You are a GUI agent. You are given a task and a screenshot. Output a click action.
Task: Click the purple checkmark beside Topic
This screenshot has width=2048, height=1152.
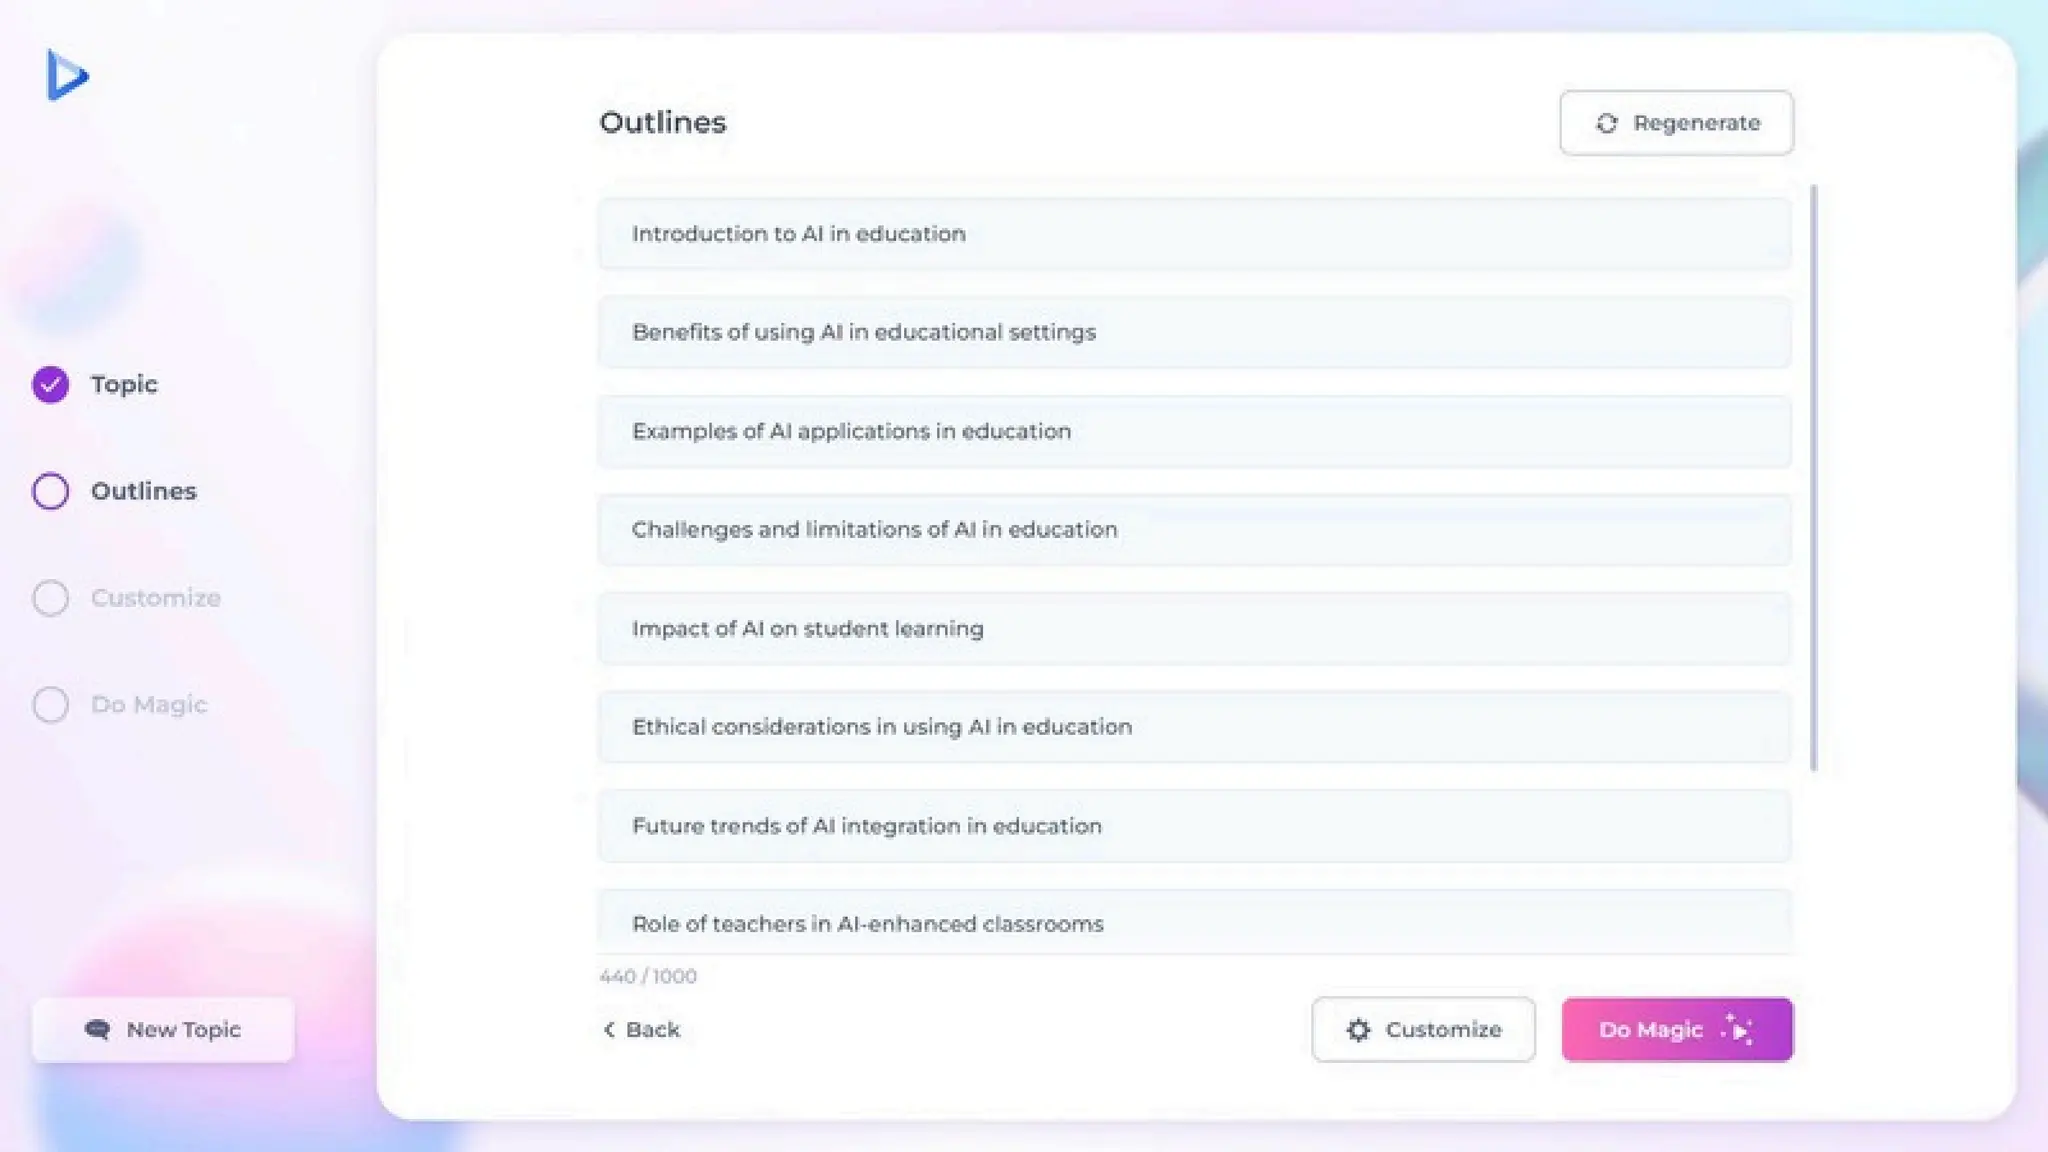pos(50,384)
